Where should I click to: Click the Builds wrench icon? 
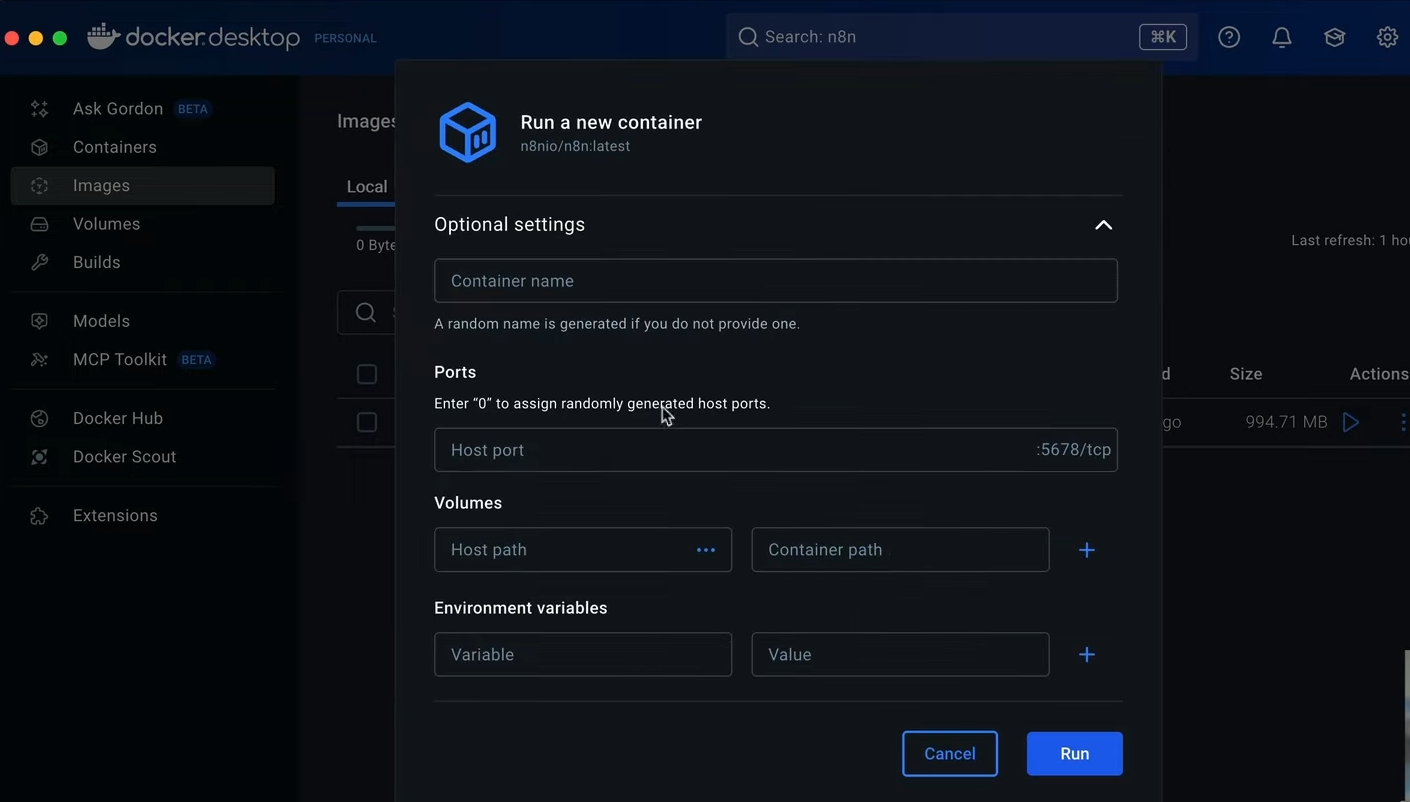click(x=39, y=262)
